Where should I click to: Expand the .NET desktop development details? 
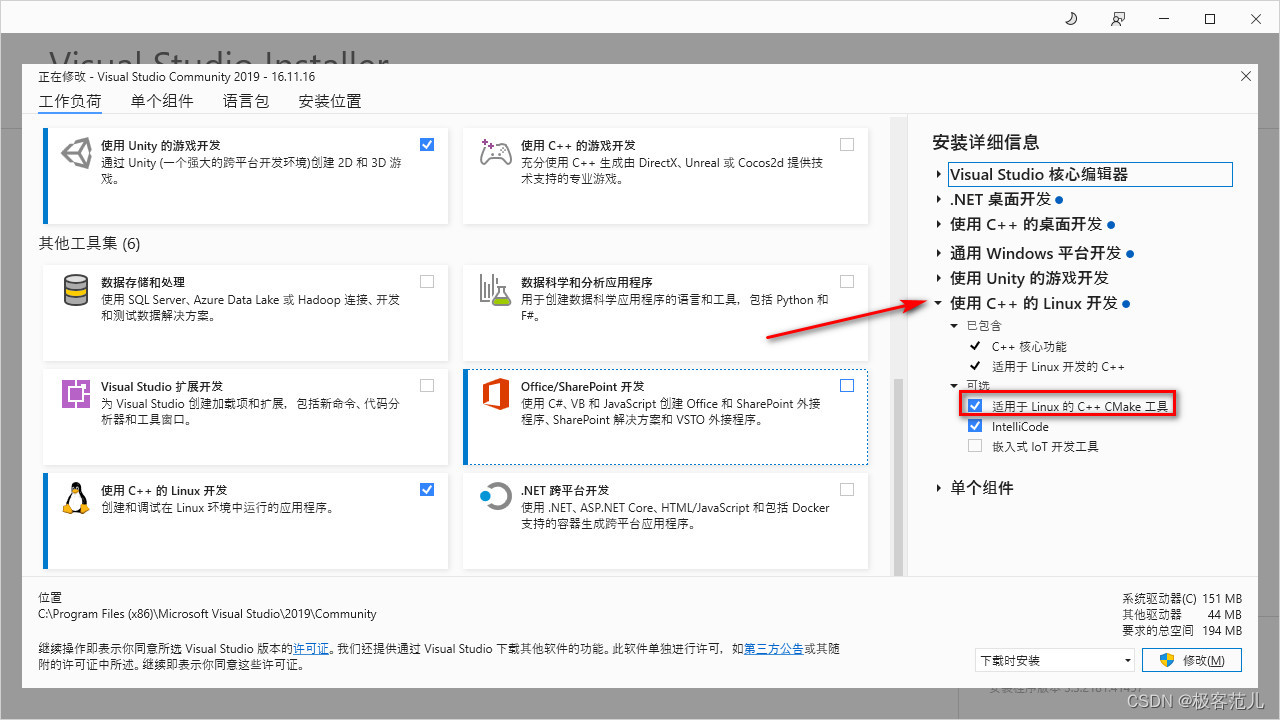pyautogui.click(x=939, y=199)
